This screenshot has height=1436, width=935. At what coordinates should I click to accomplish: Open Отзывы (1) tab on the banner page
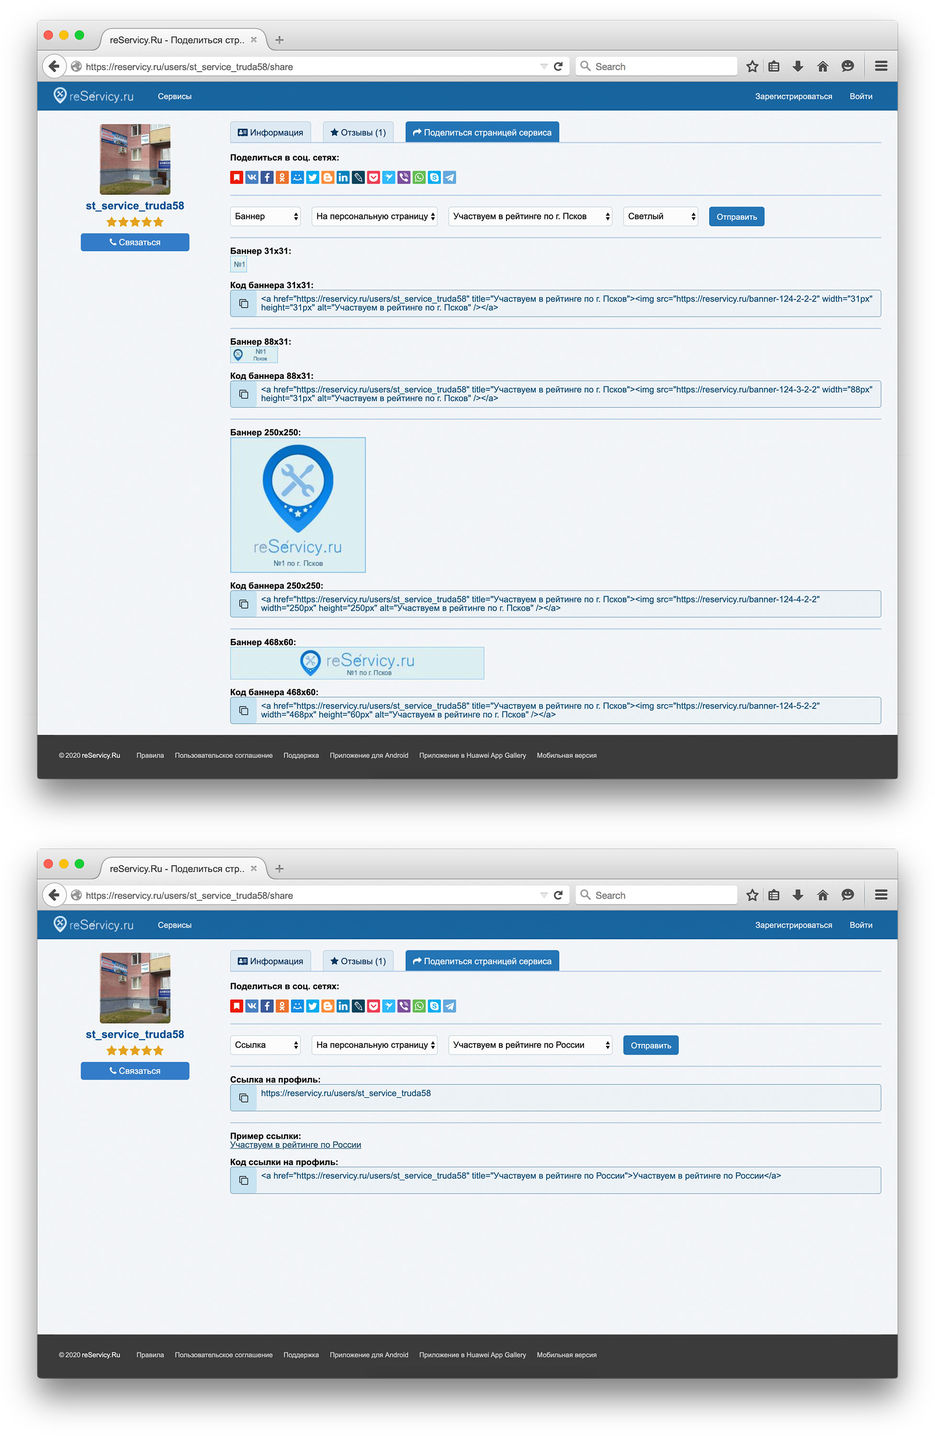click(358, 132)
